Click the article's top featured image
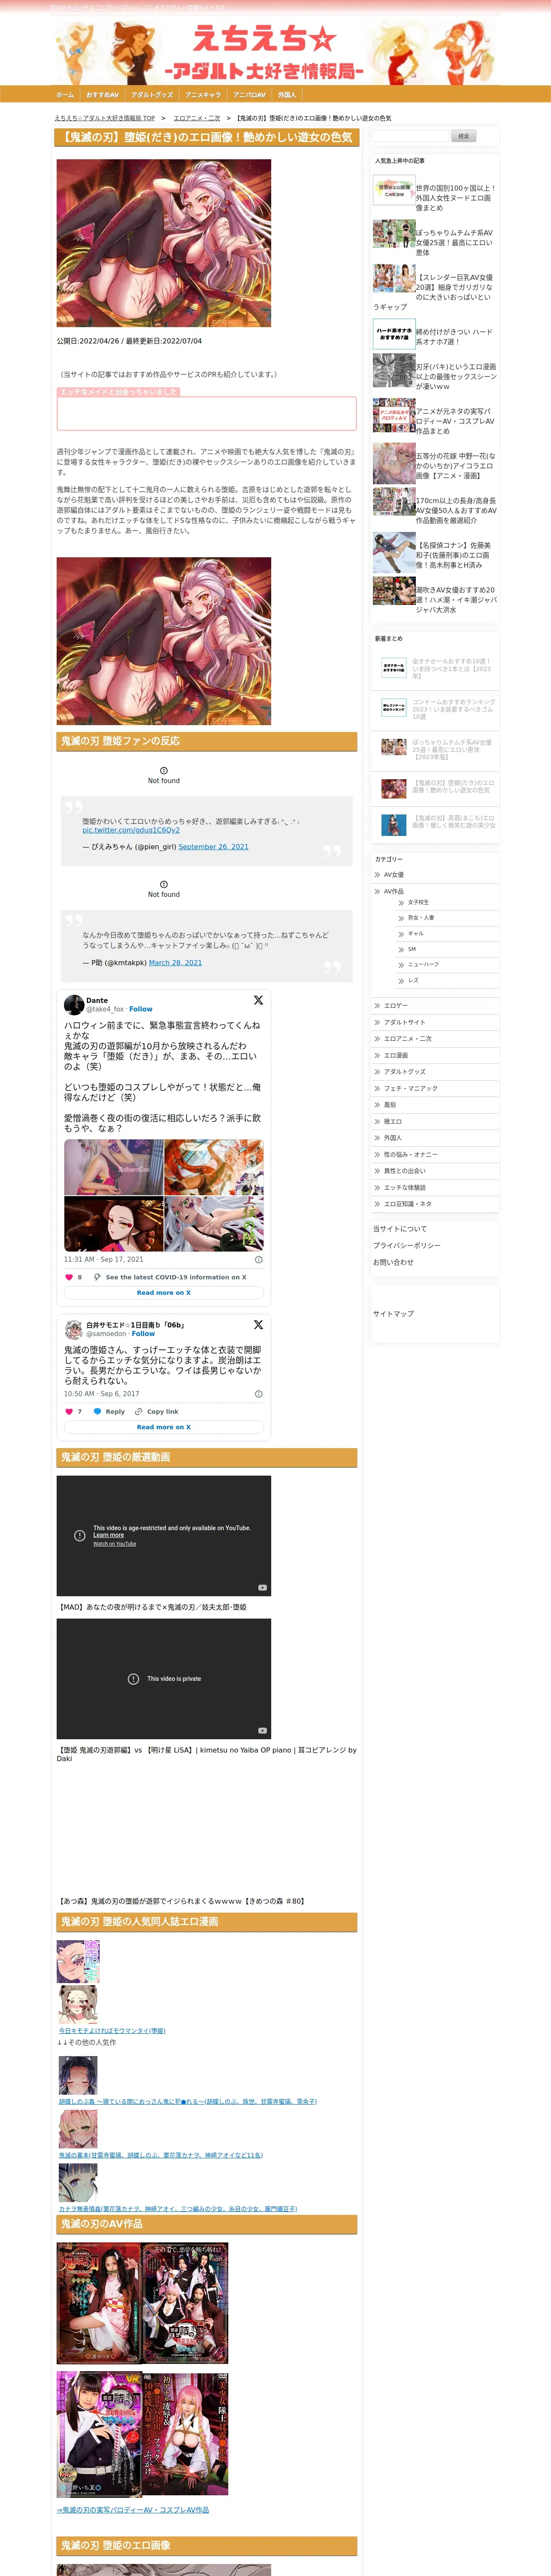The image size is (551, 2576). (x=164, y=243)
